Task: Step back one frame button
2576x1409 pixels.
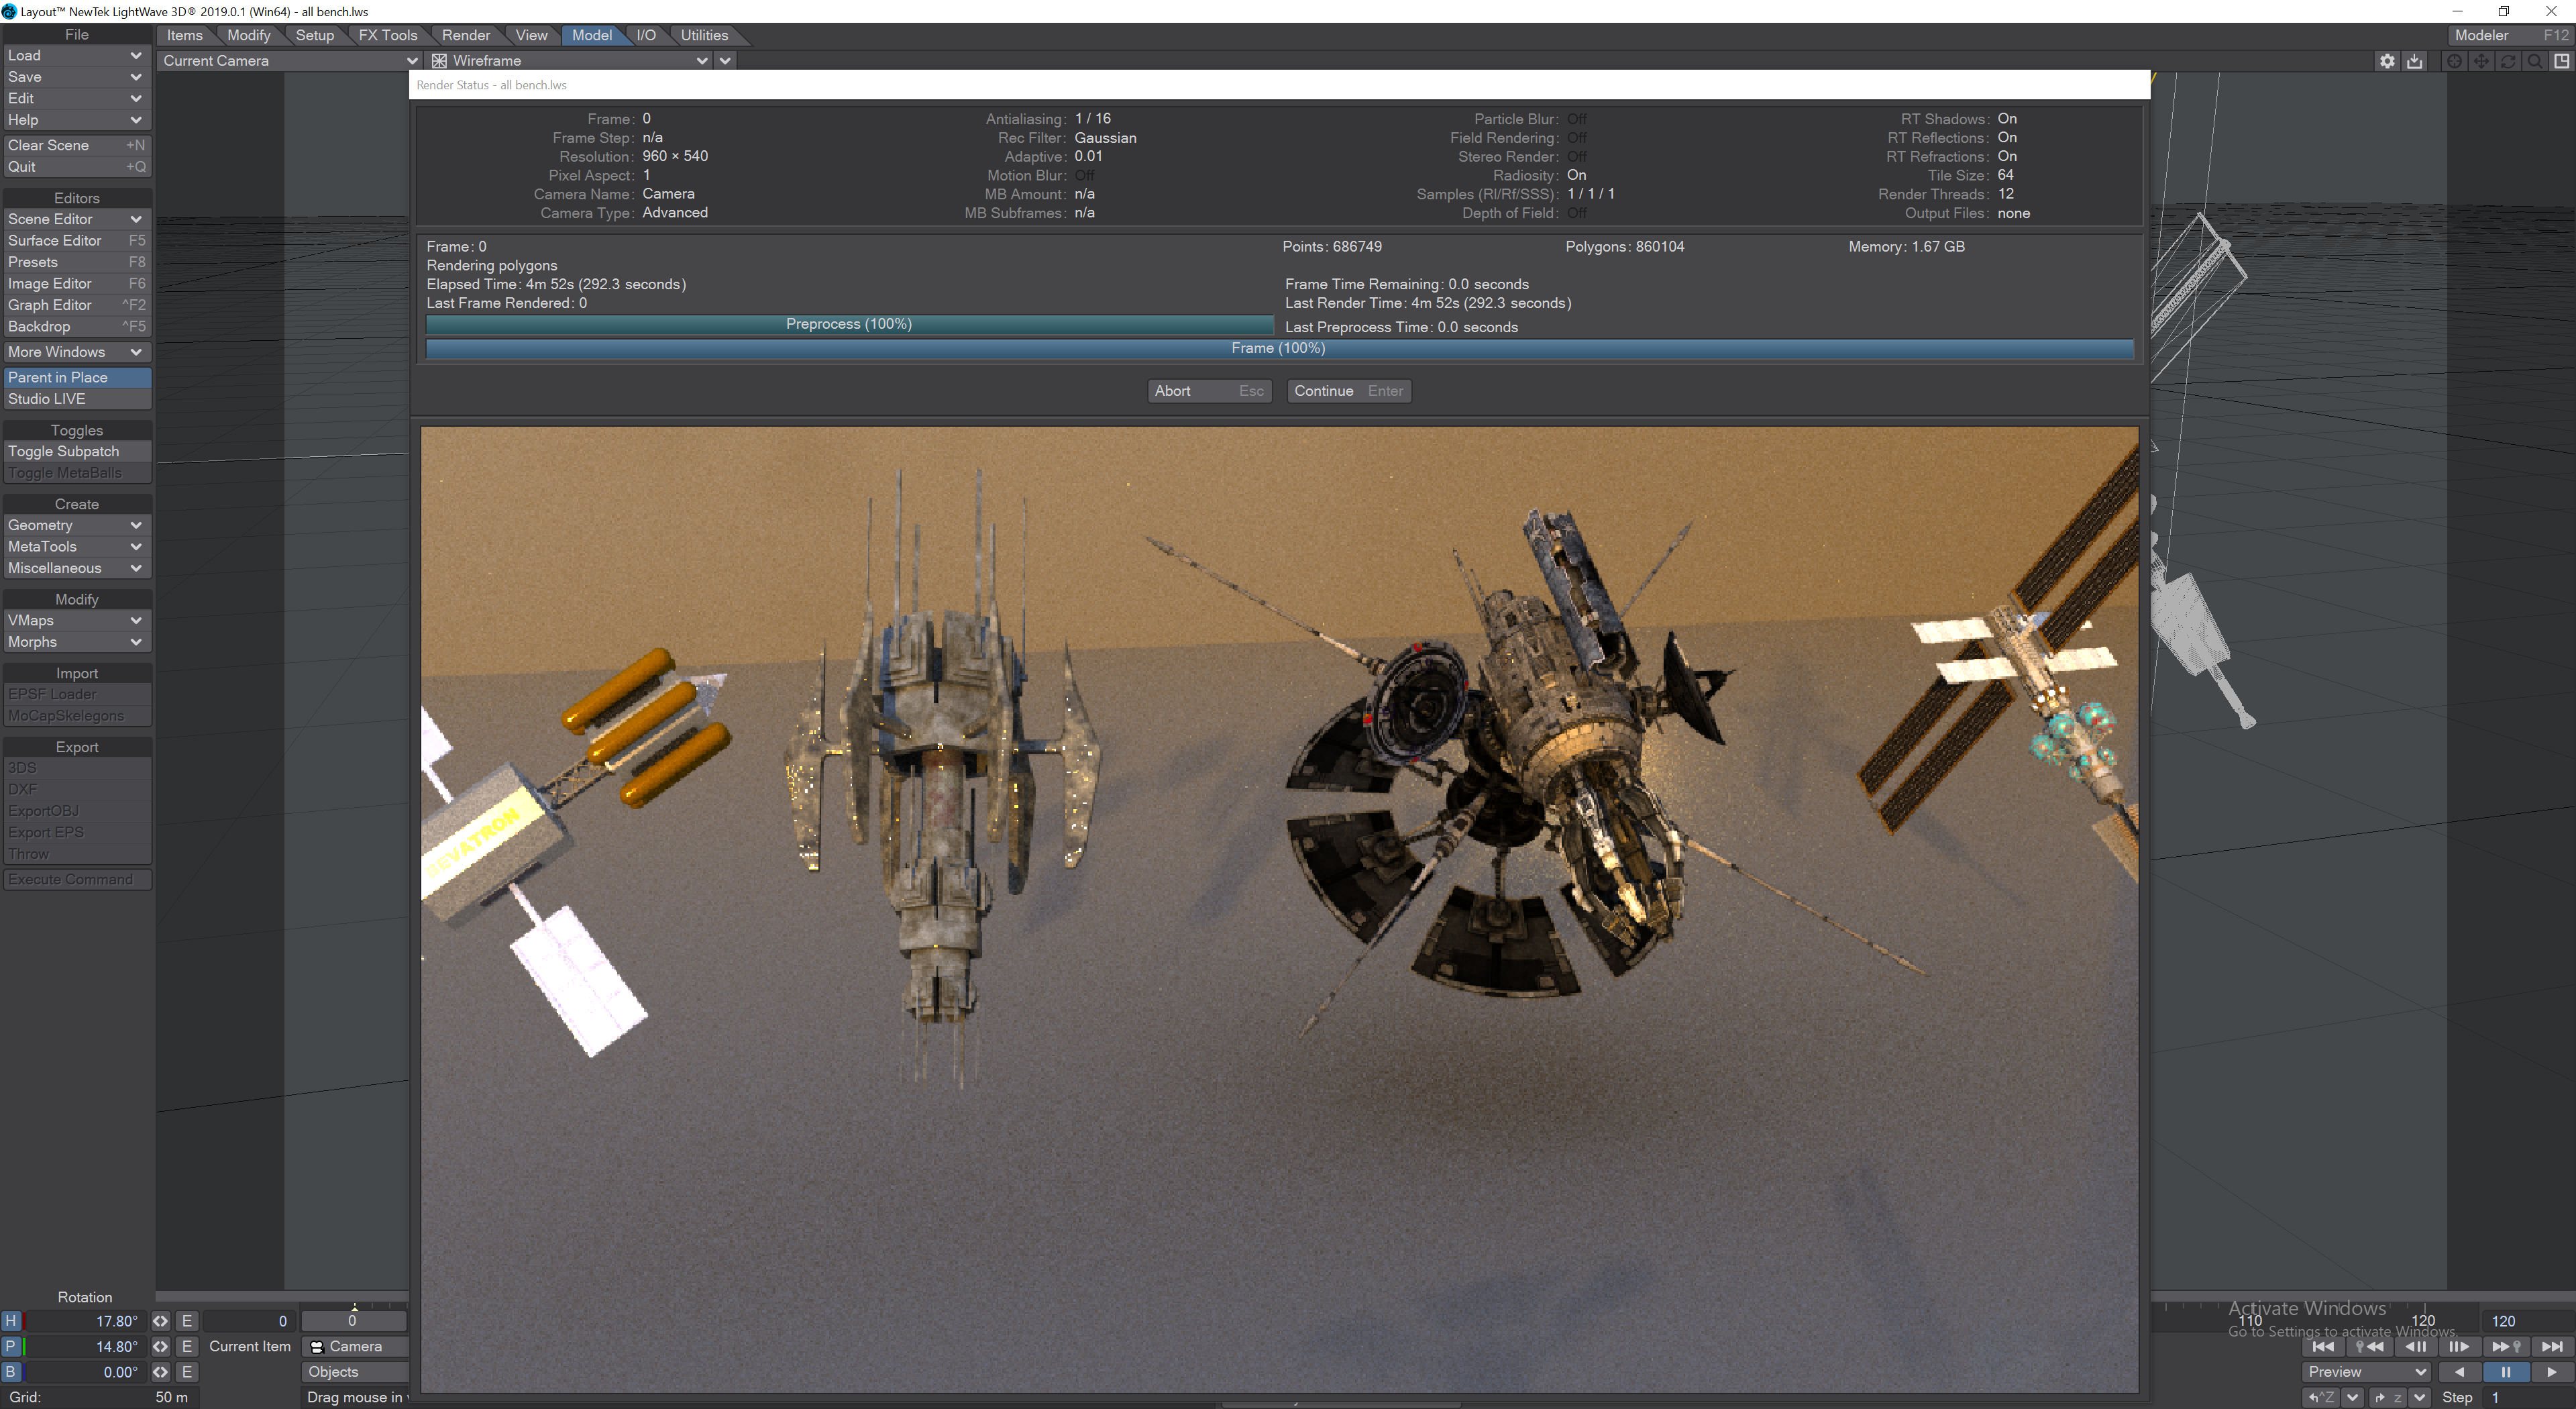Action: pyautogui.click(x=2415, y=1346)
